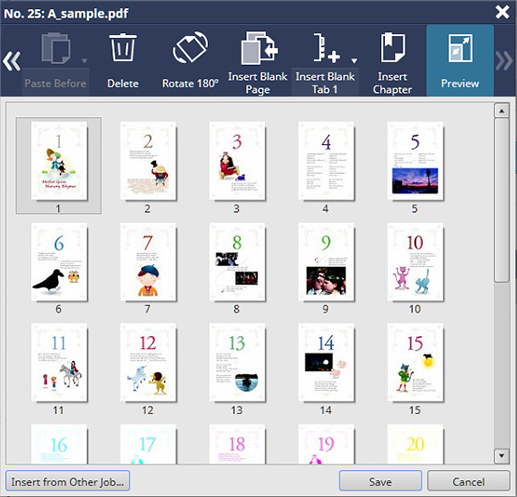Show previous toolbar items with left chevrons
This screenshot has width=517, height=497.
click(x=12, y=61)
